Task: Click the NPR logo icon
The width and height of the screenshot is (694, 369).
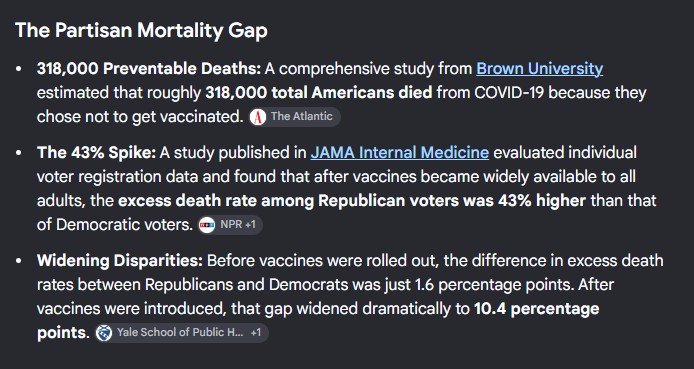Action: click(x=207, y=225)
